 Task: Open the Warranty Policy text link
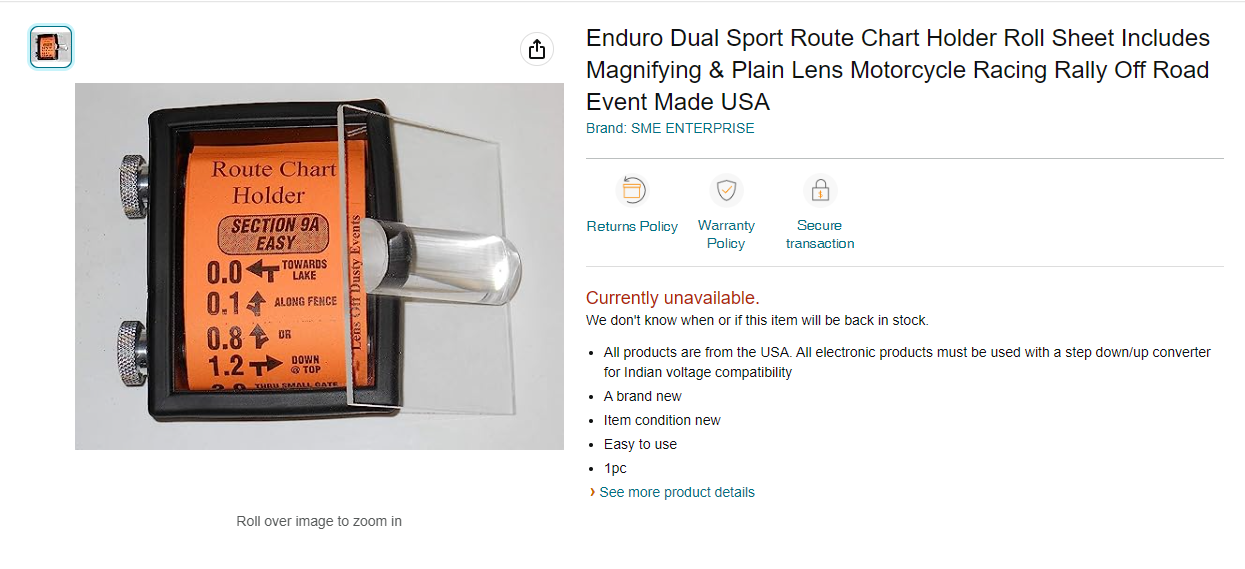tap(726, 234)
